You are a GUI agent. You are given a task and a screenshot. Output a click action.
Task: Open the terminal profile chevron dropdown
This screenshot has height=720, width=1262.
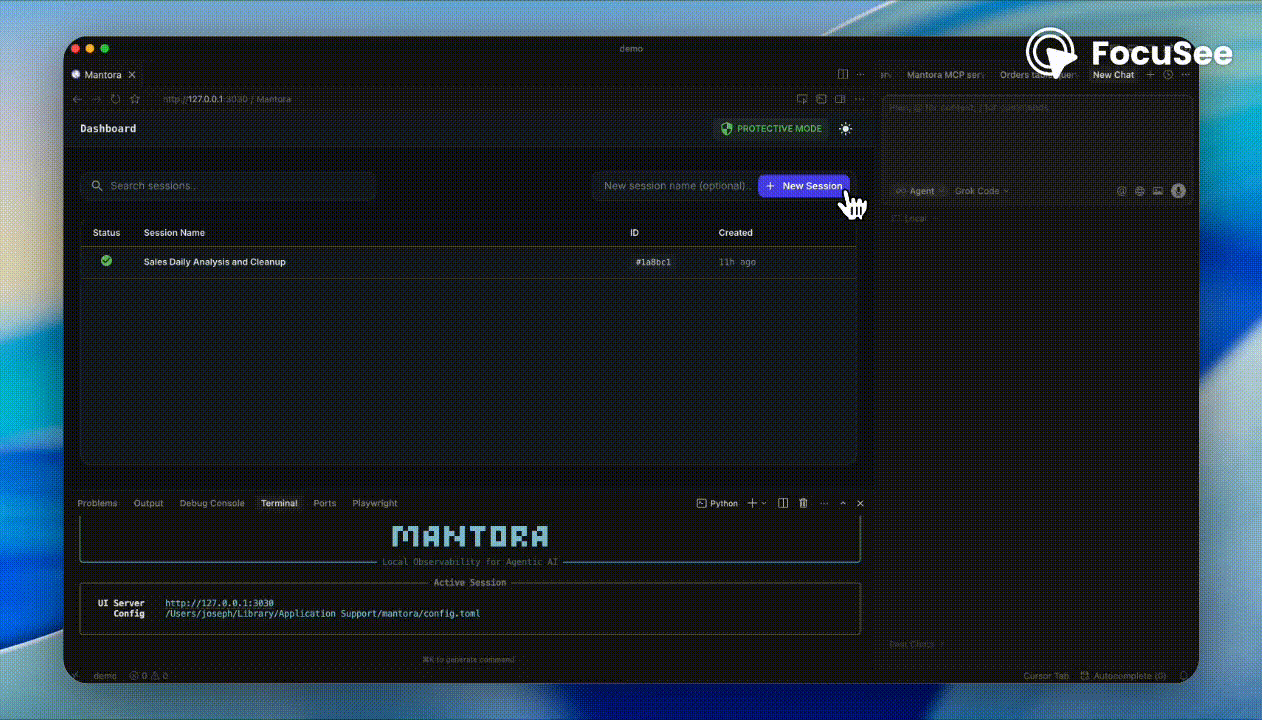click(762, 503)
